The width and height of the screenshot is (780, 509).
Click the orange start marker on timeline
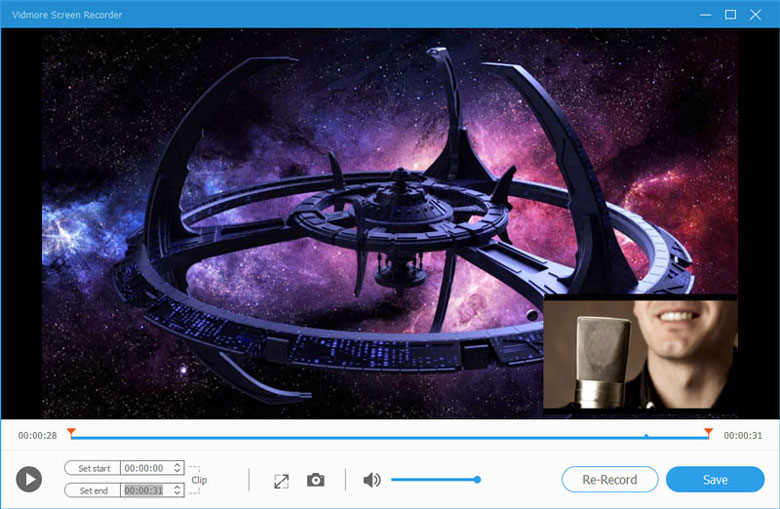point(71,432)
